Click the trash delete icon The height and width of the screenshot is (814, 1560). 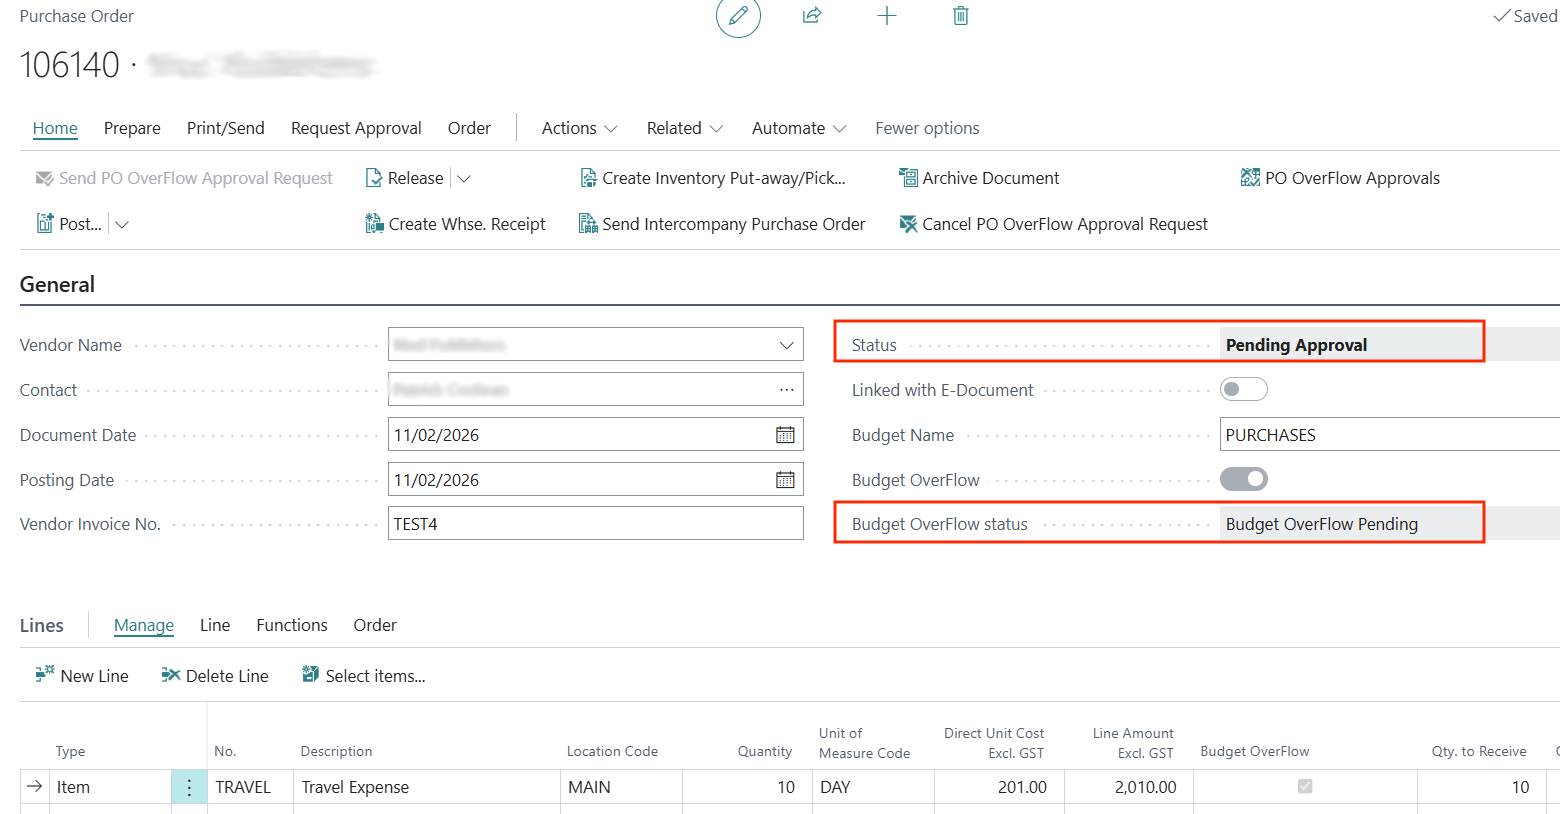(x=960, y=16)
